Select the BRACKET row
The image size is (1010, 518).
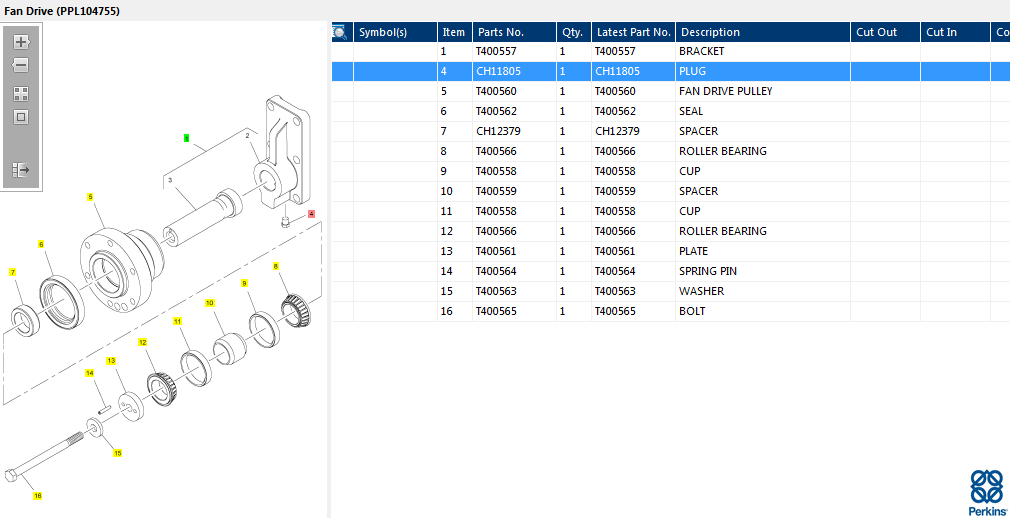671,52
